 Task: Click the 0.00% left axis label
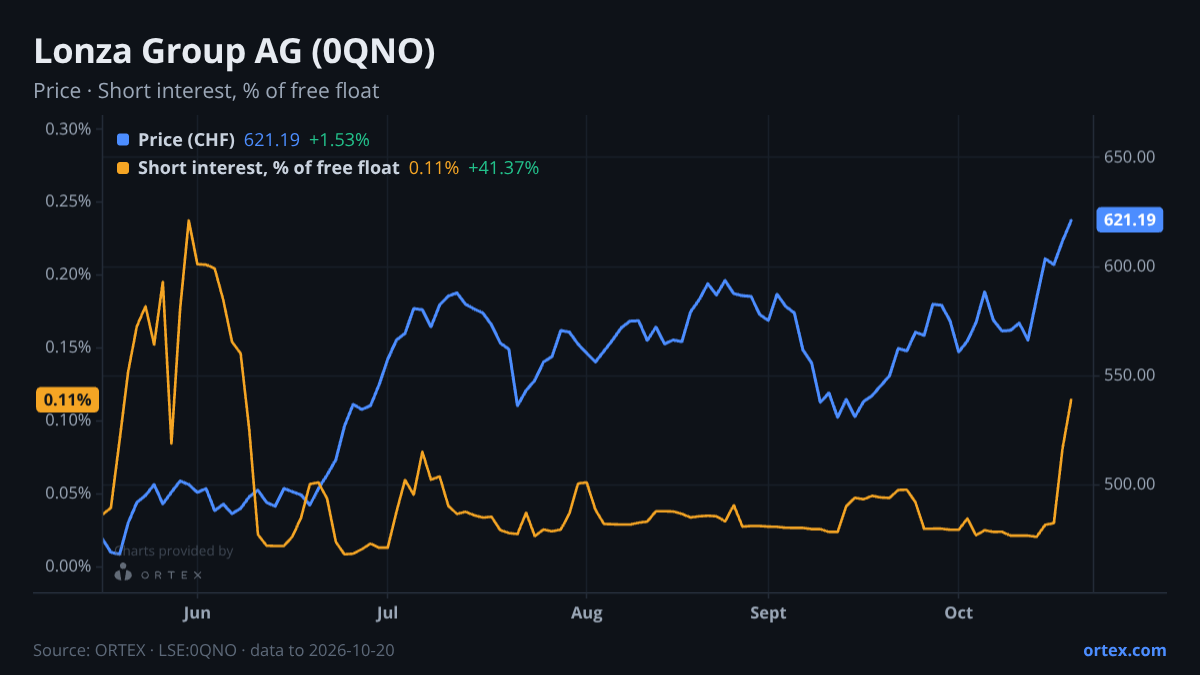[69, 566]
